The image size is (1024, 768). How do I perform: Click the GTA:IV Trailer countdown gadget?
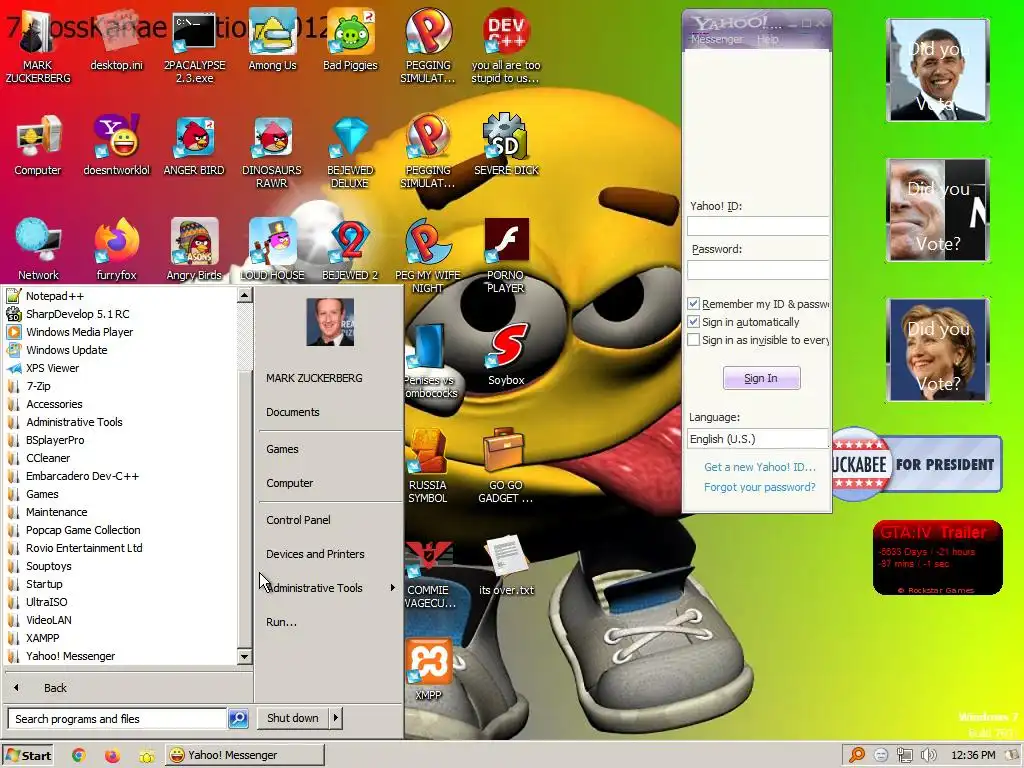point(938,557)
